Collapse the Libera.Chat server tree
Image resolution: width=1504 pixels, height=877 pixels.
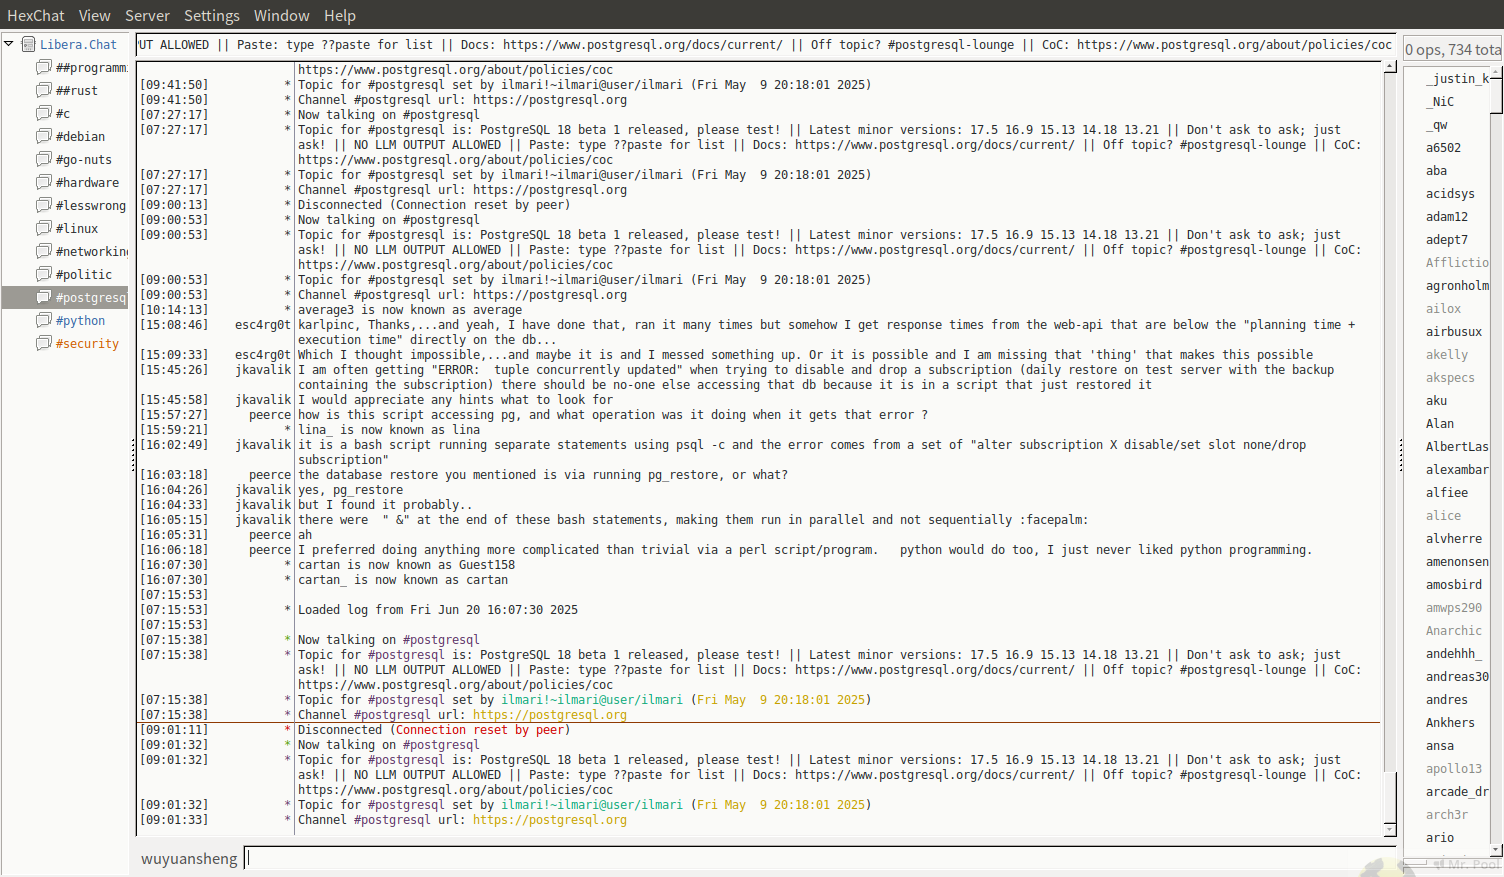click(x=9, y=44)
